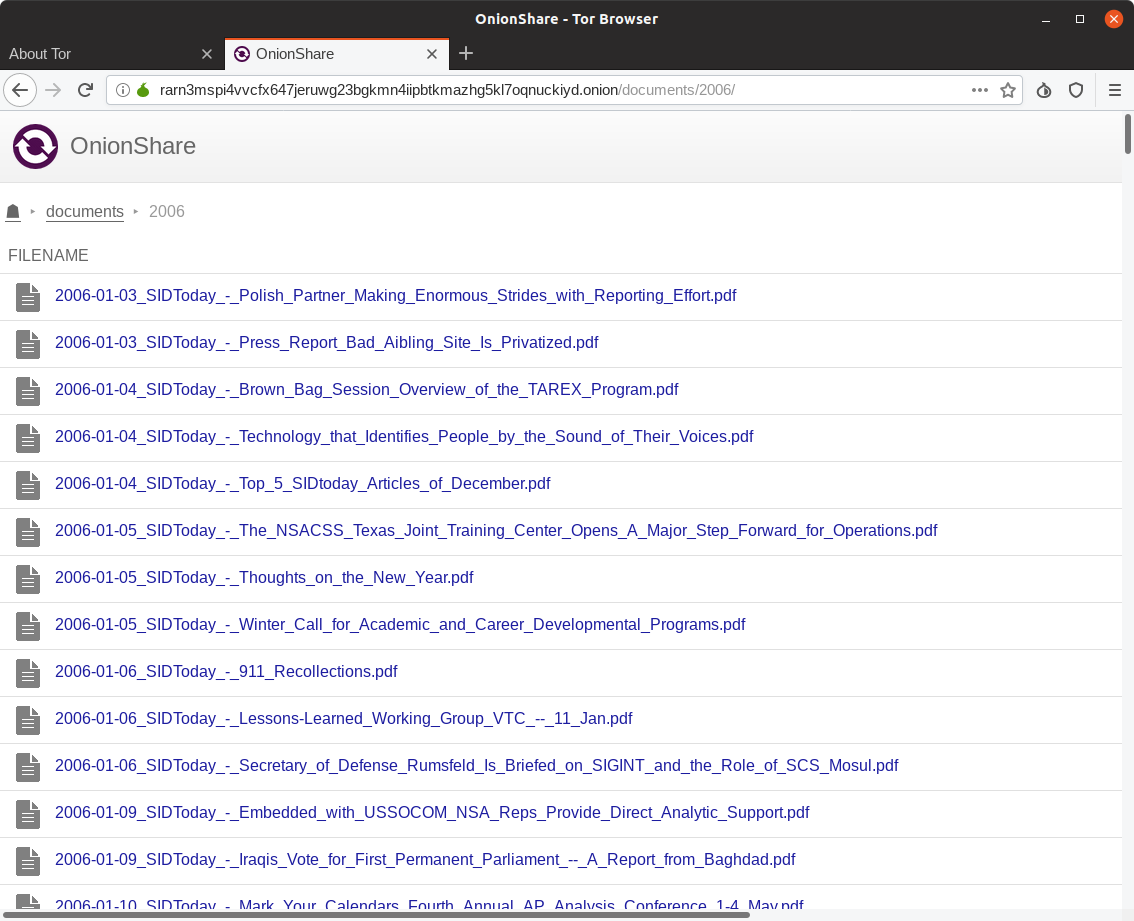Click the home breadcrumb icon

[x=13, y=212]
